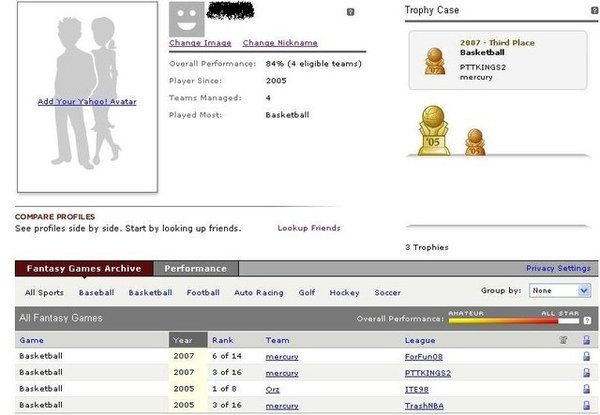Open the ITE98 league link
Image resolution: width=600 pixels, height=415 pixels.
click(417, 389)
